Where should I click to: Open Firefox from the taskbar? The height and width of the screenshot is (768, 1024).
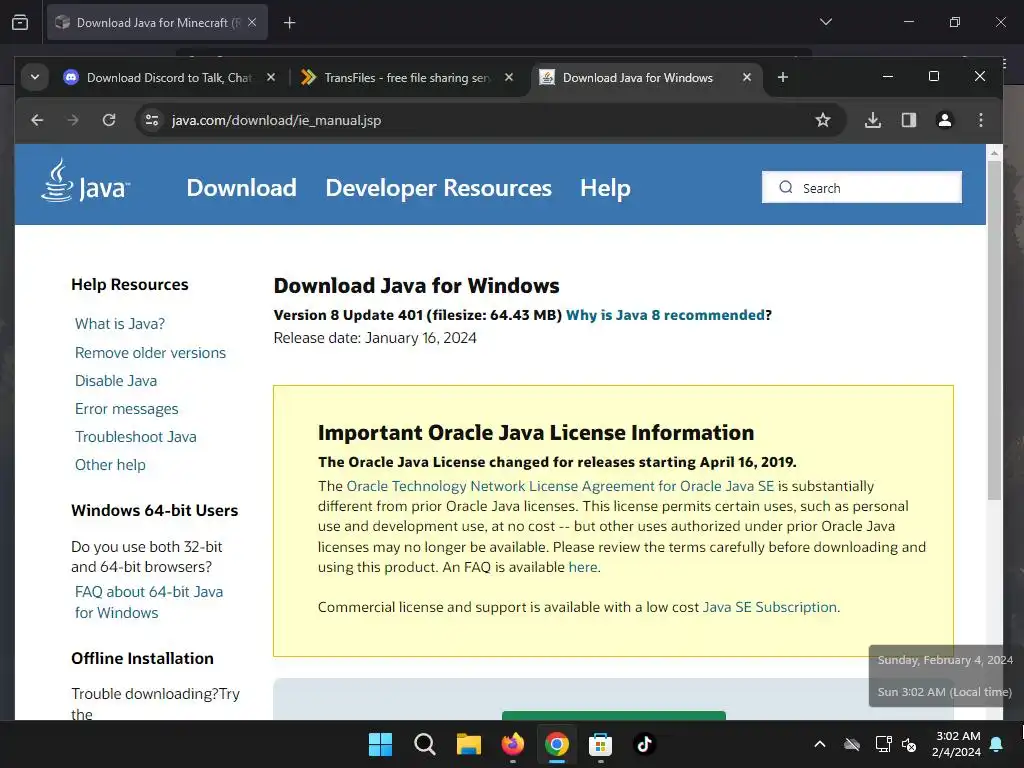pos(513,744)
